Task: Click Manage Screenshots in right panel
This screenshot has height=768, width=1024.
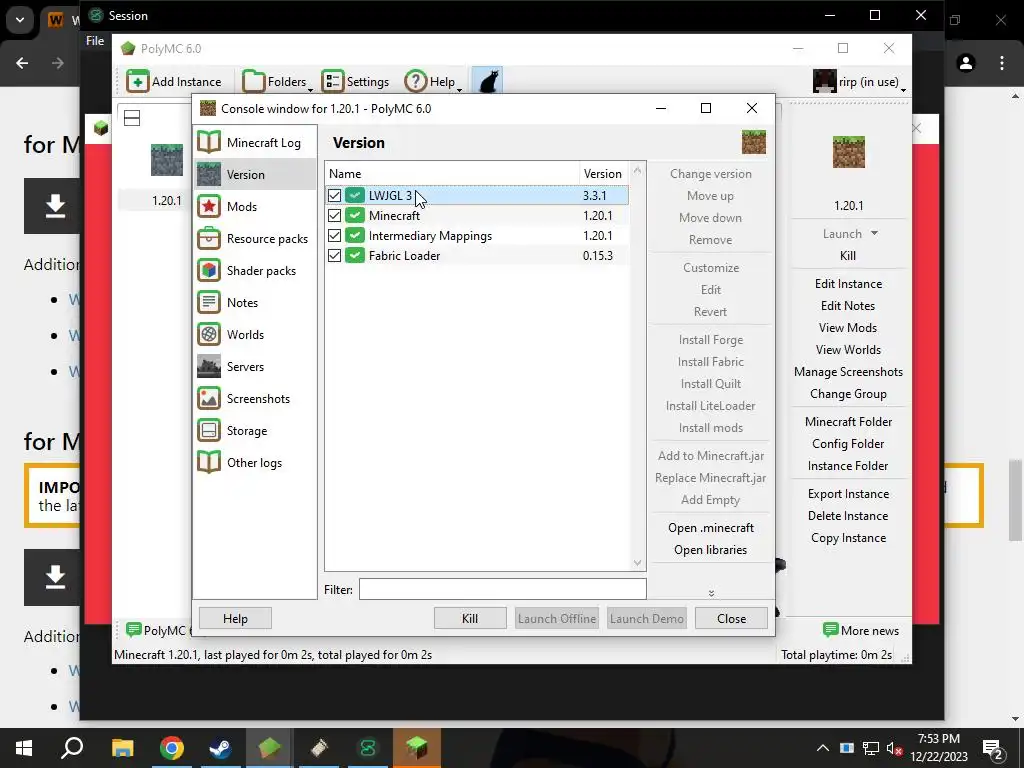Action: click(848, 372)
